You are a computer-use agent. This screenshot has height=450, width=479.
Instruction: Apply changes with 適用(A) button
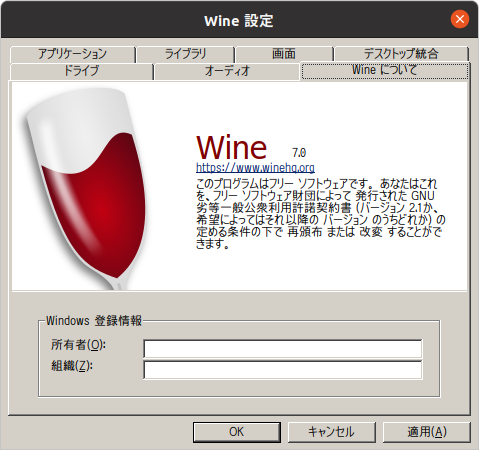[427, 432]
